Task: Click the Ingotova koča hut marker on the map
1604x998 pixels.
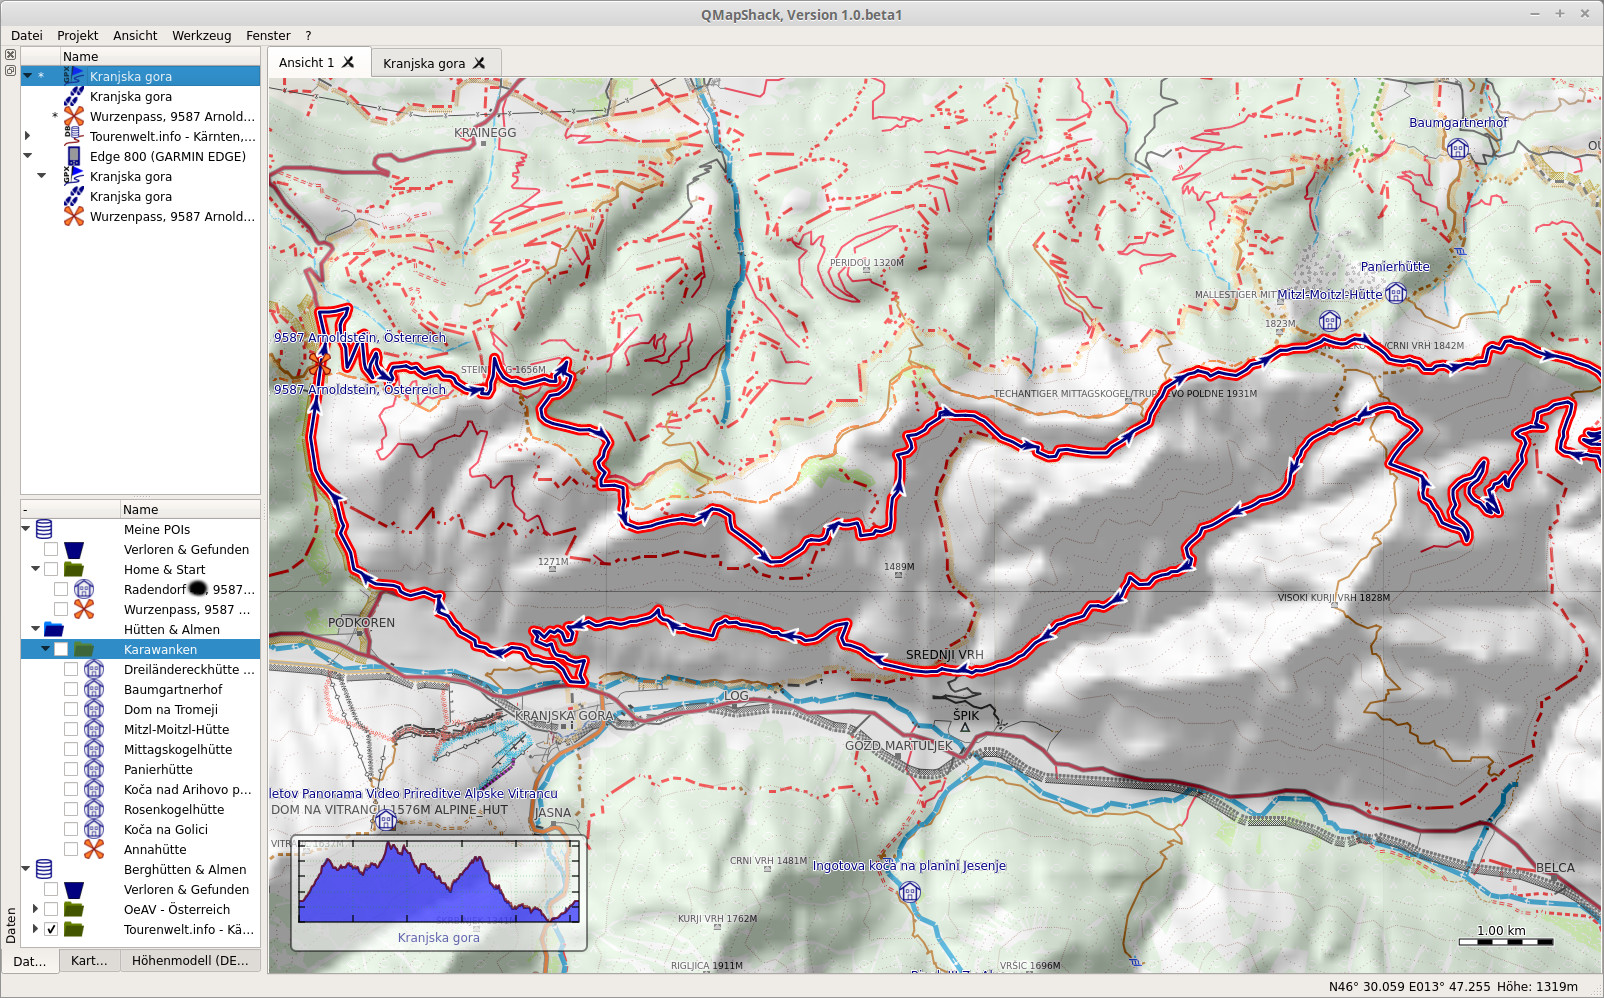Action: [910, 892]
